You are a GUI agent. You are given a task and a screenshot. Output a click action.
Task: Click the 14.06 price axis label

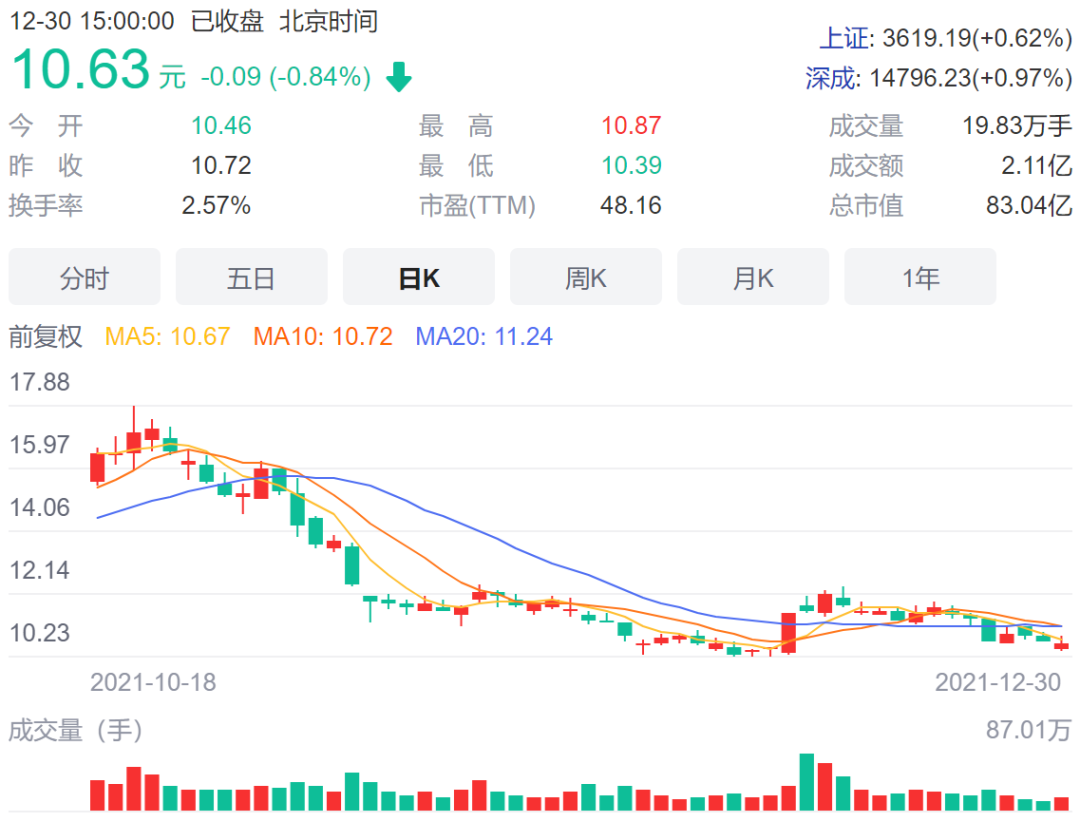(39, 507)
